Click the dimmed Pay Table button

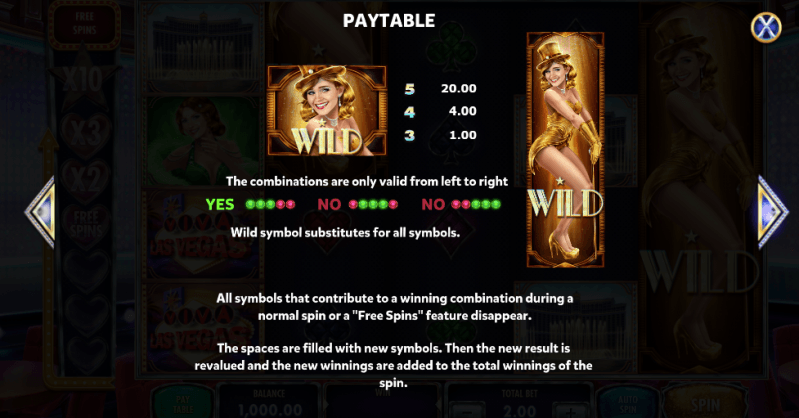pyautogui.click(x=183, y=404)
